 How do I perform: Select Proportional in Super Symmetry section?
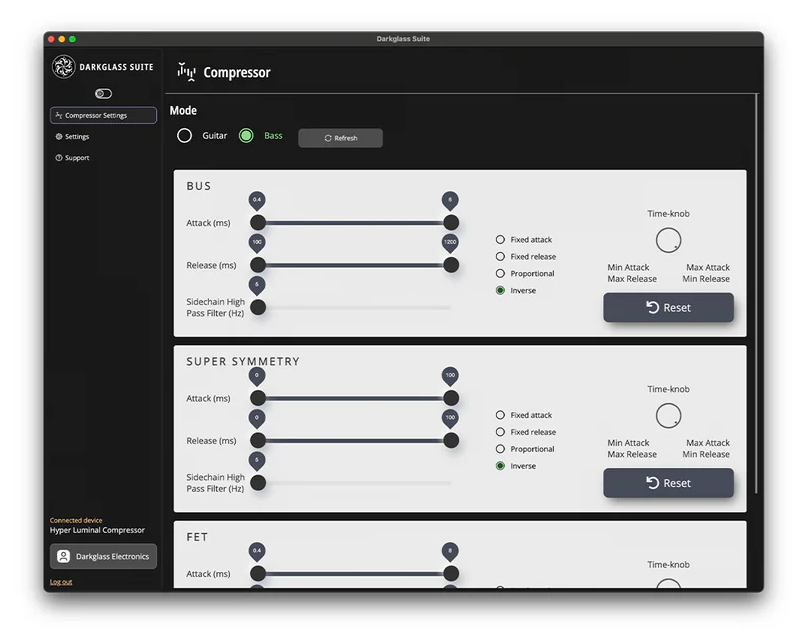pos(500,449)
